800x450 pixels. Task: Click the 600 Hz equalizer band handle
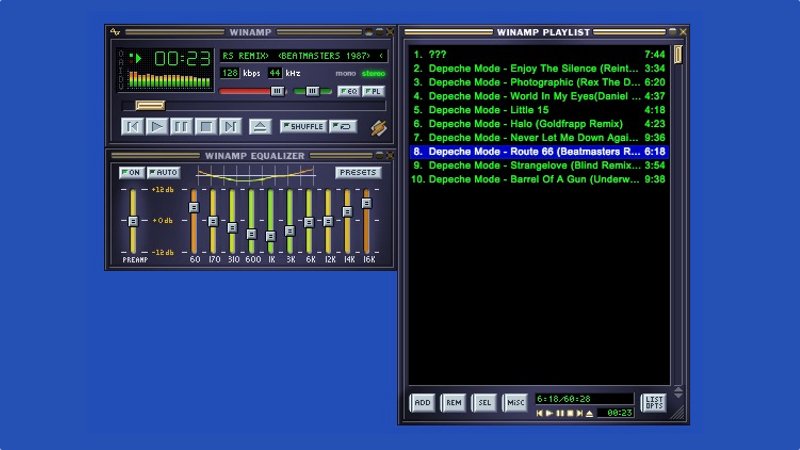[252, 234]
